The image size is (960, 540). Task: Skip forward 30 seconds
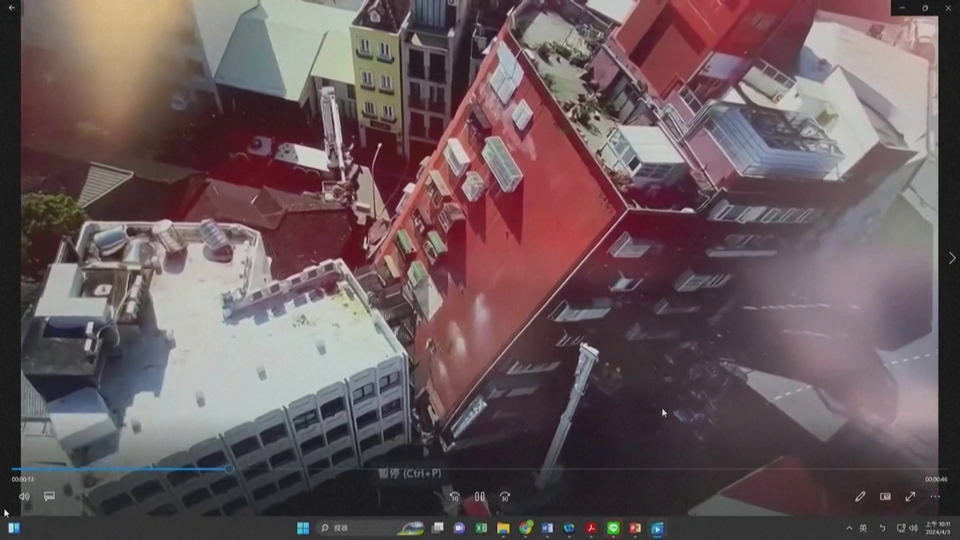[x=504, y=497]
